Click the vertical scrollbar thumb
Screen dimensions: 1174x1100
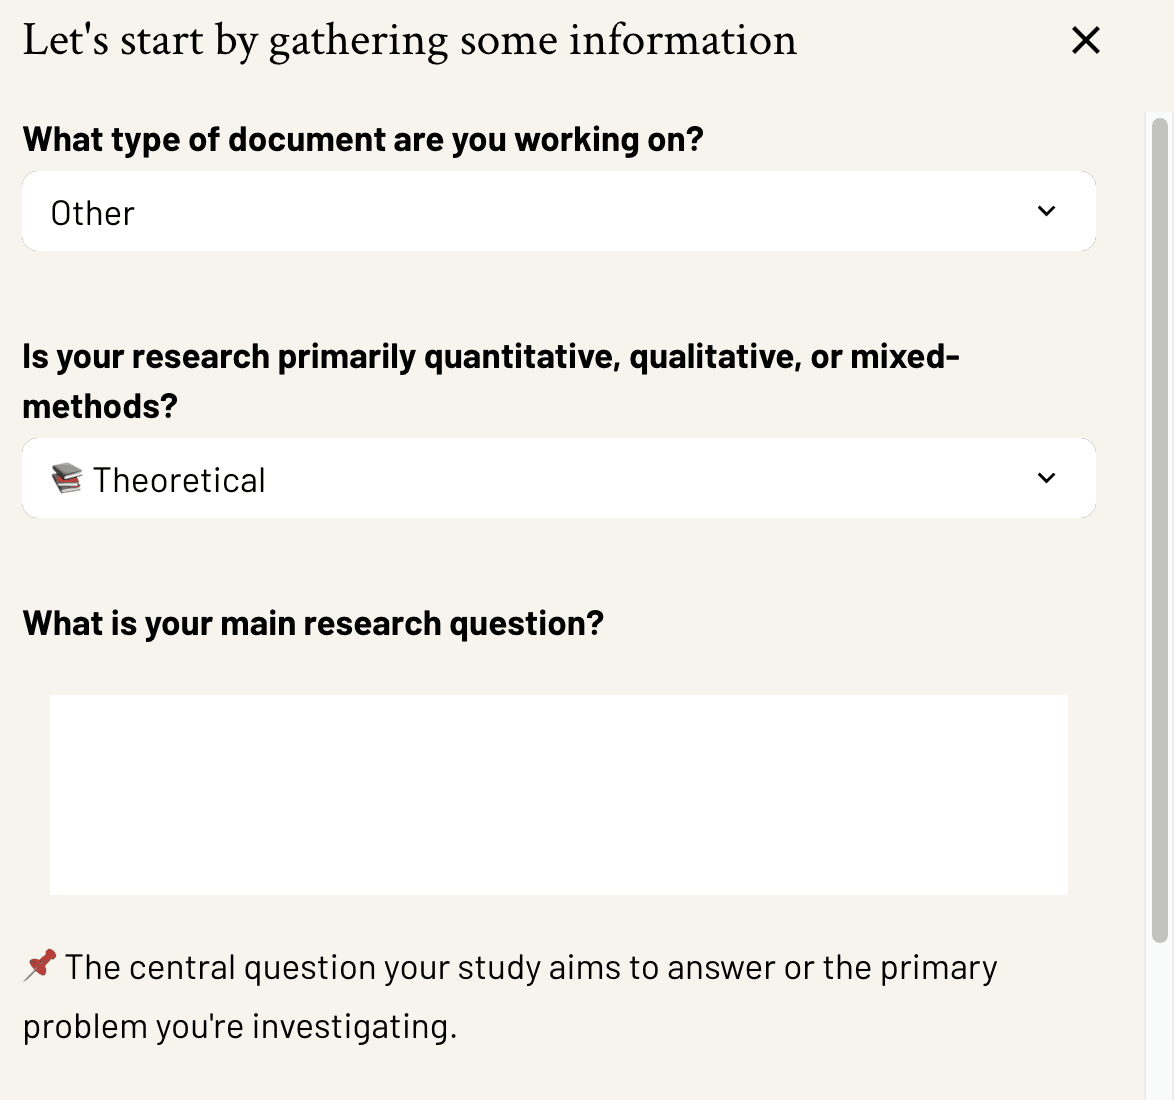[x=1159, y=530]
